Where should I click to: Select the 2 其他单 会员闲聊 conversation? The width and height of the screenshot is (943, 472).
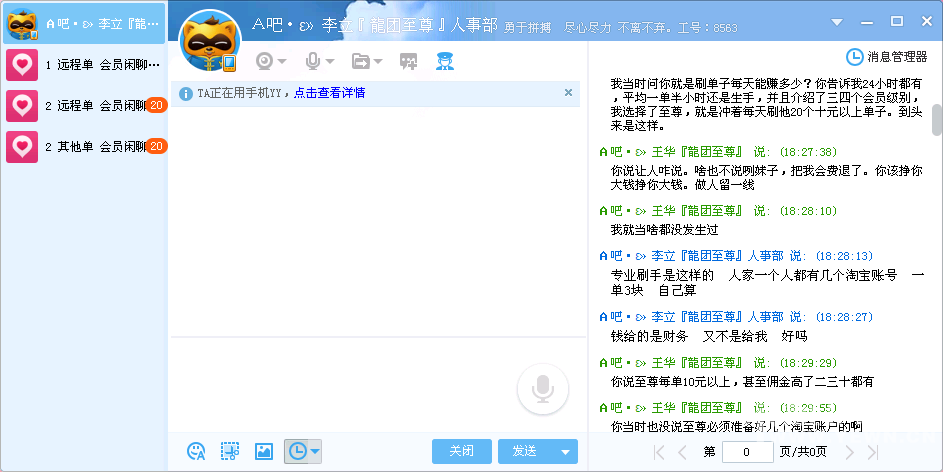(84, 146)
